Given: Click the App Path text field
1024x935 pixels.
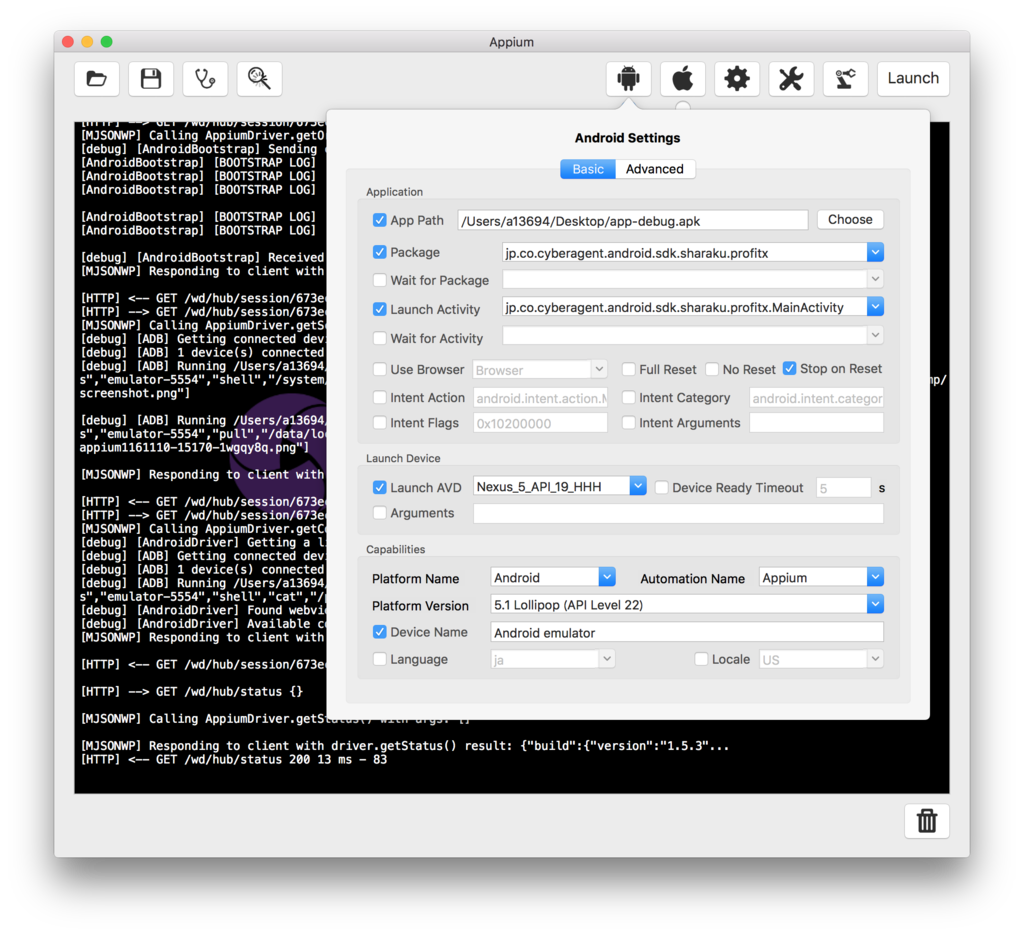Looking at the screenshot, I should click(x=632, y=221).
